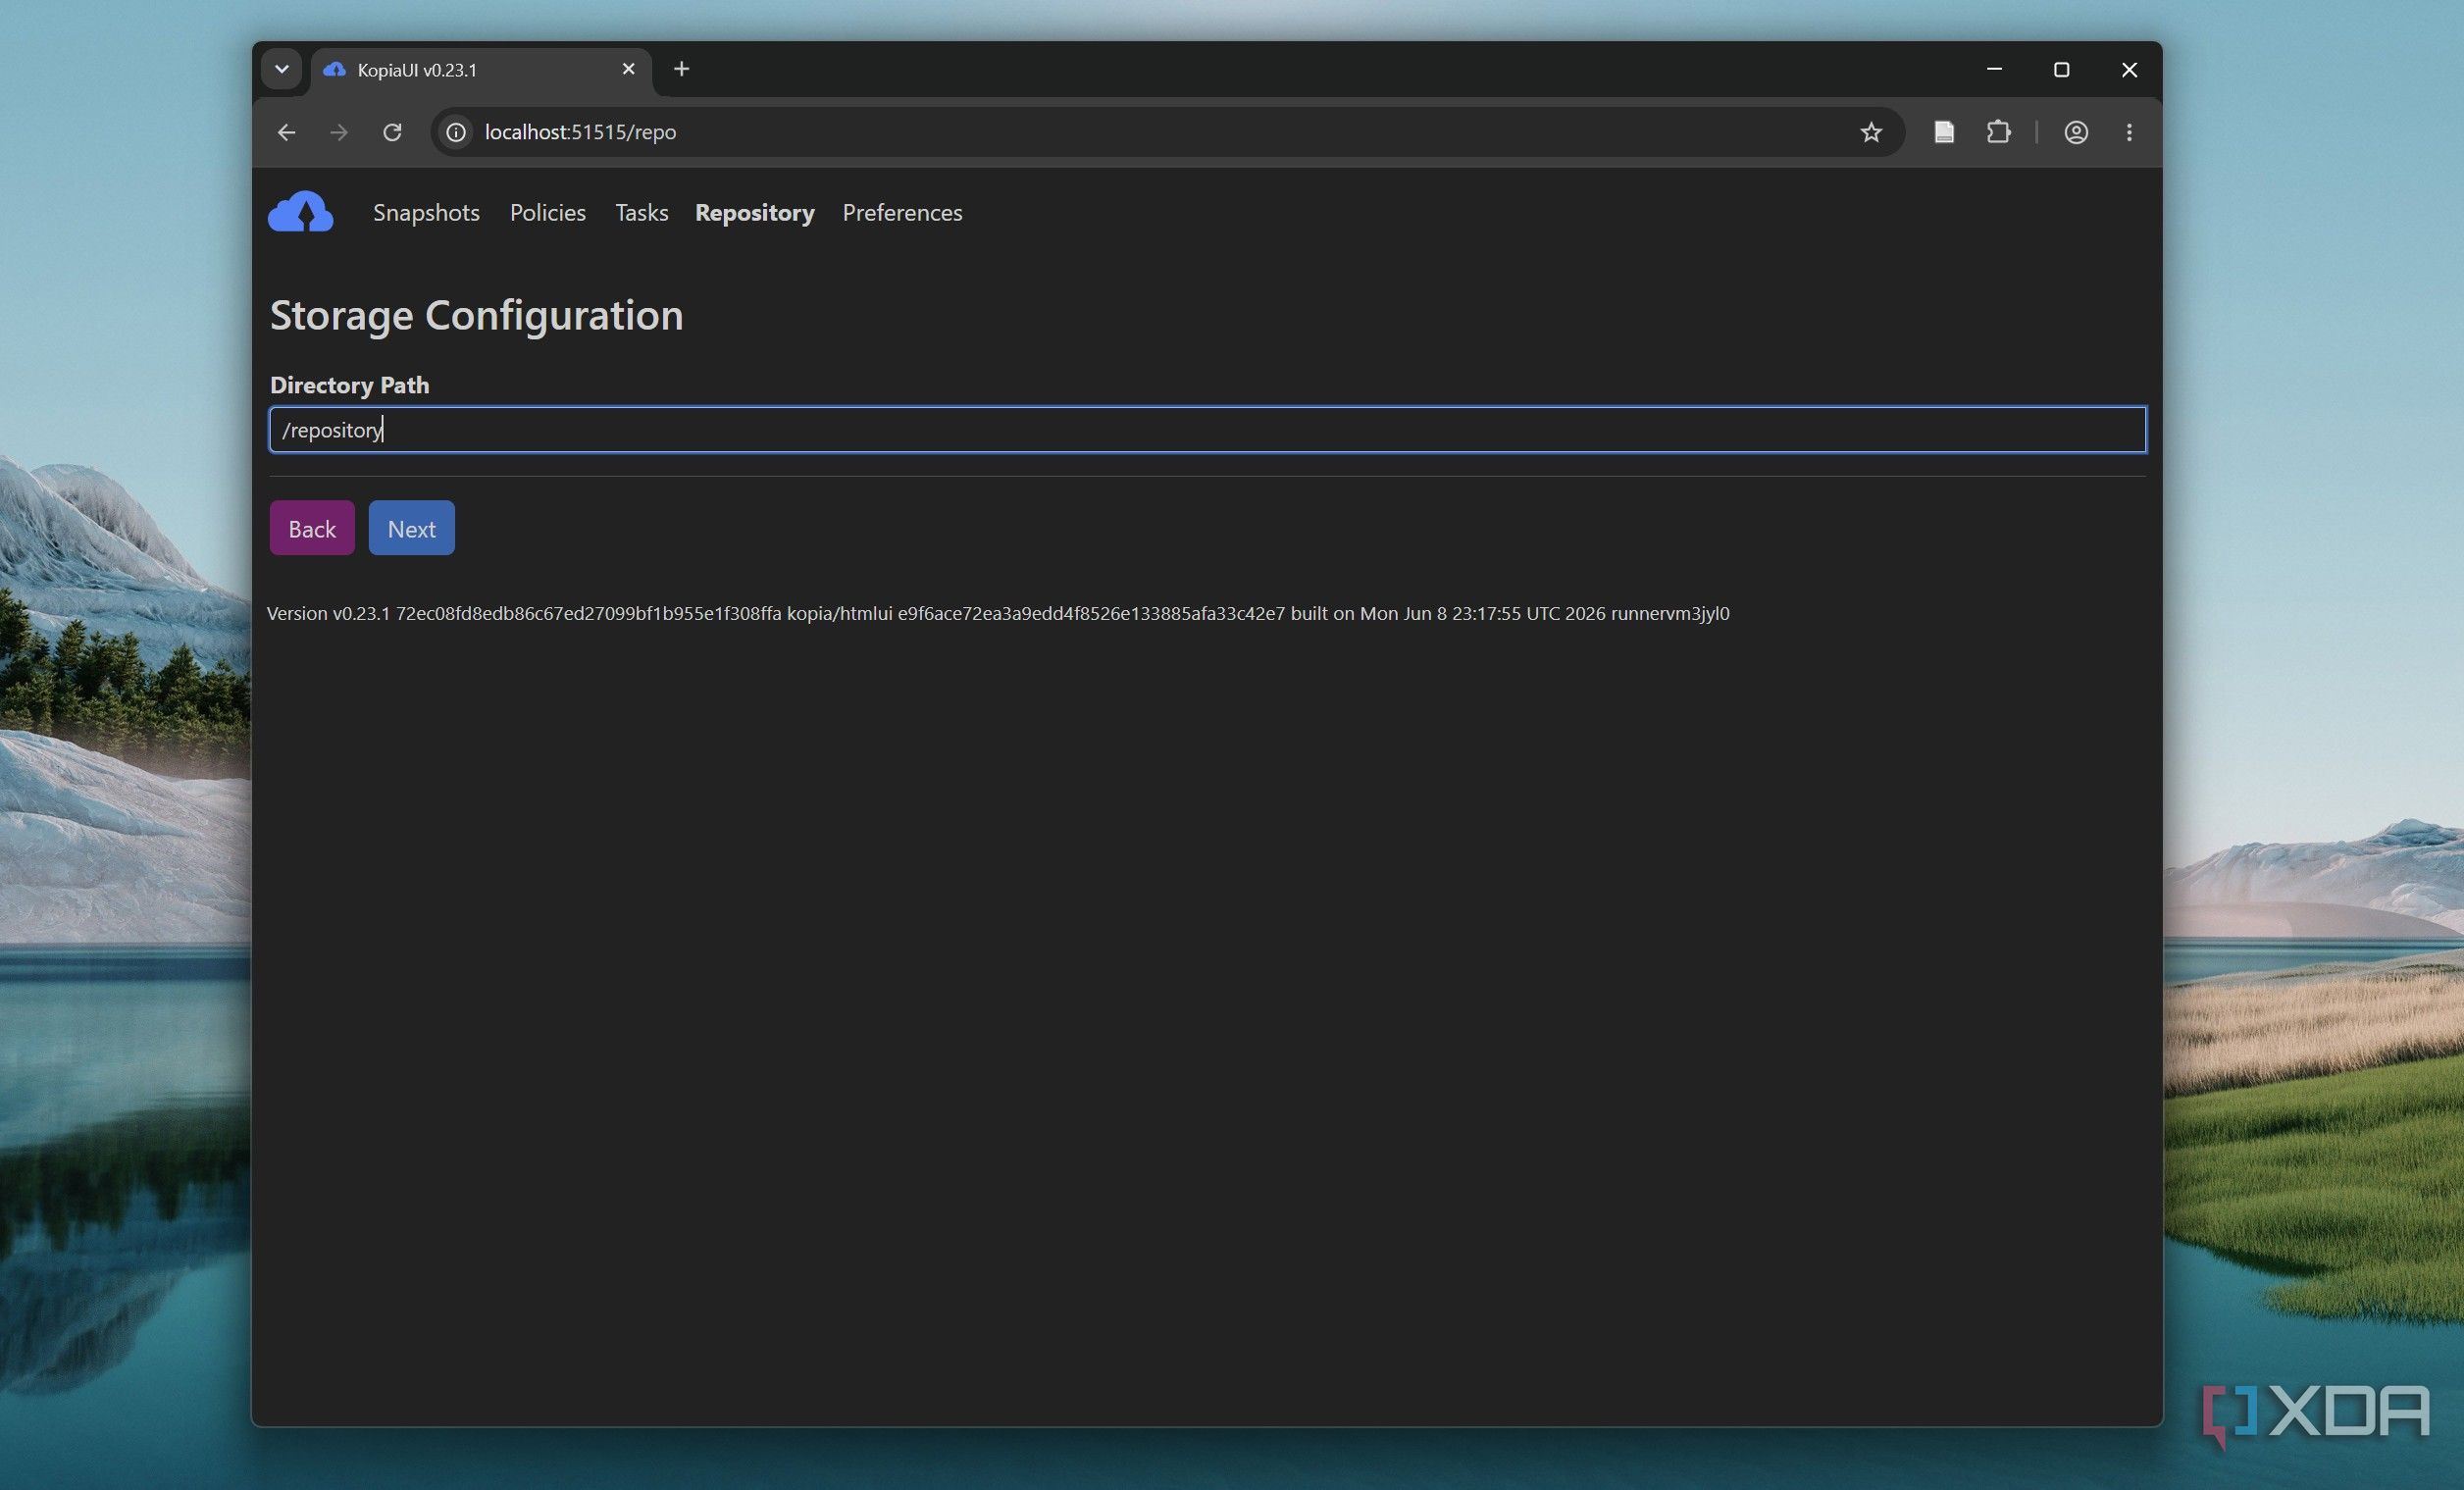Open a new tab with plus button

click(x=682, y=69)
